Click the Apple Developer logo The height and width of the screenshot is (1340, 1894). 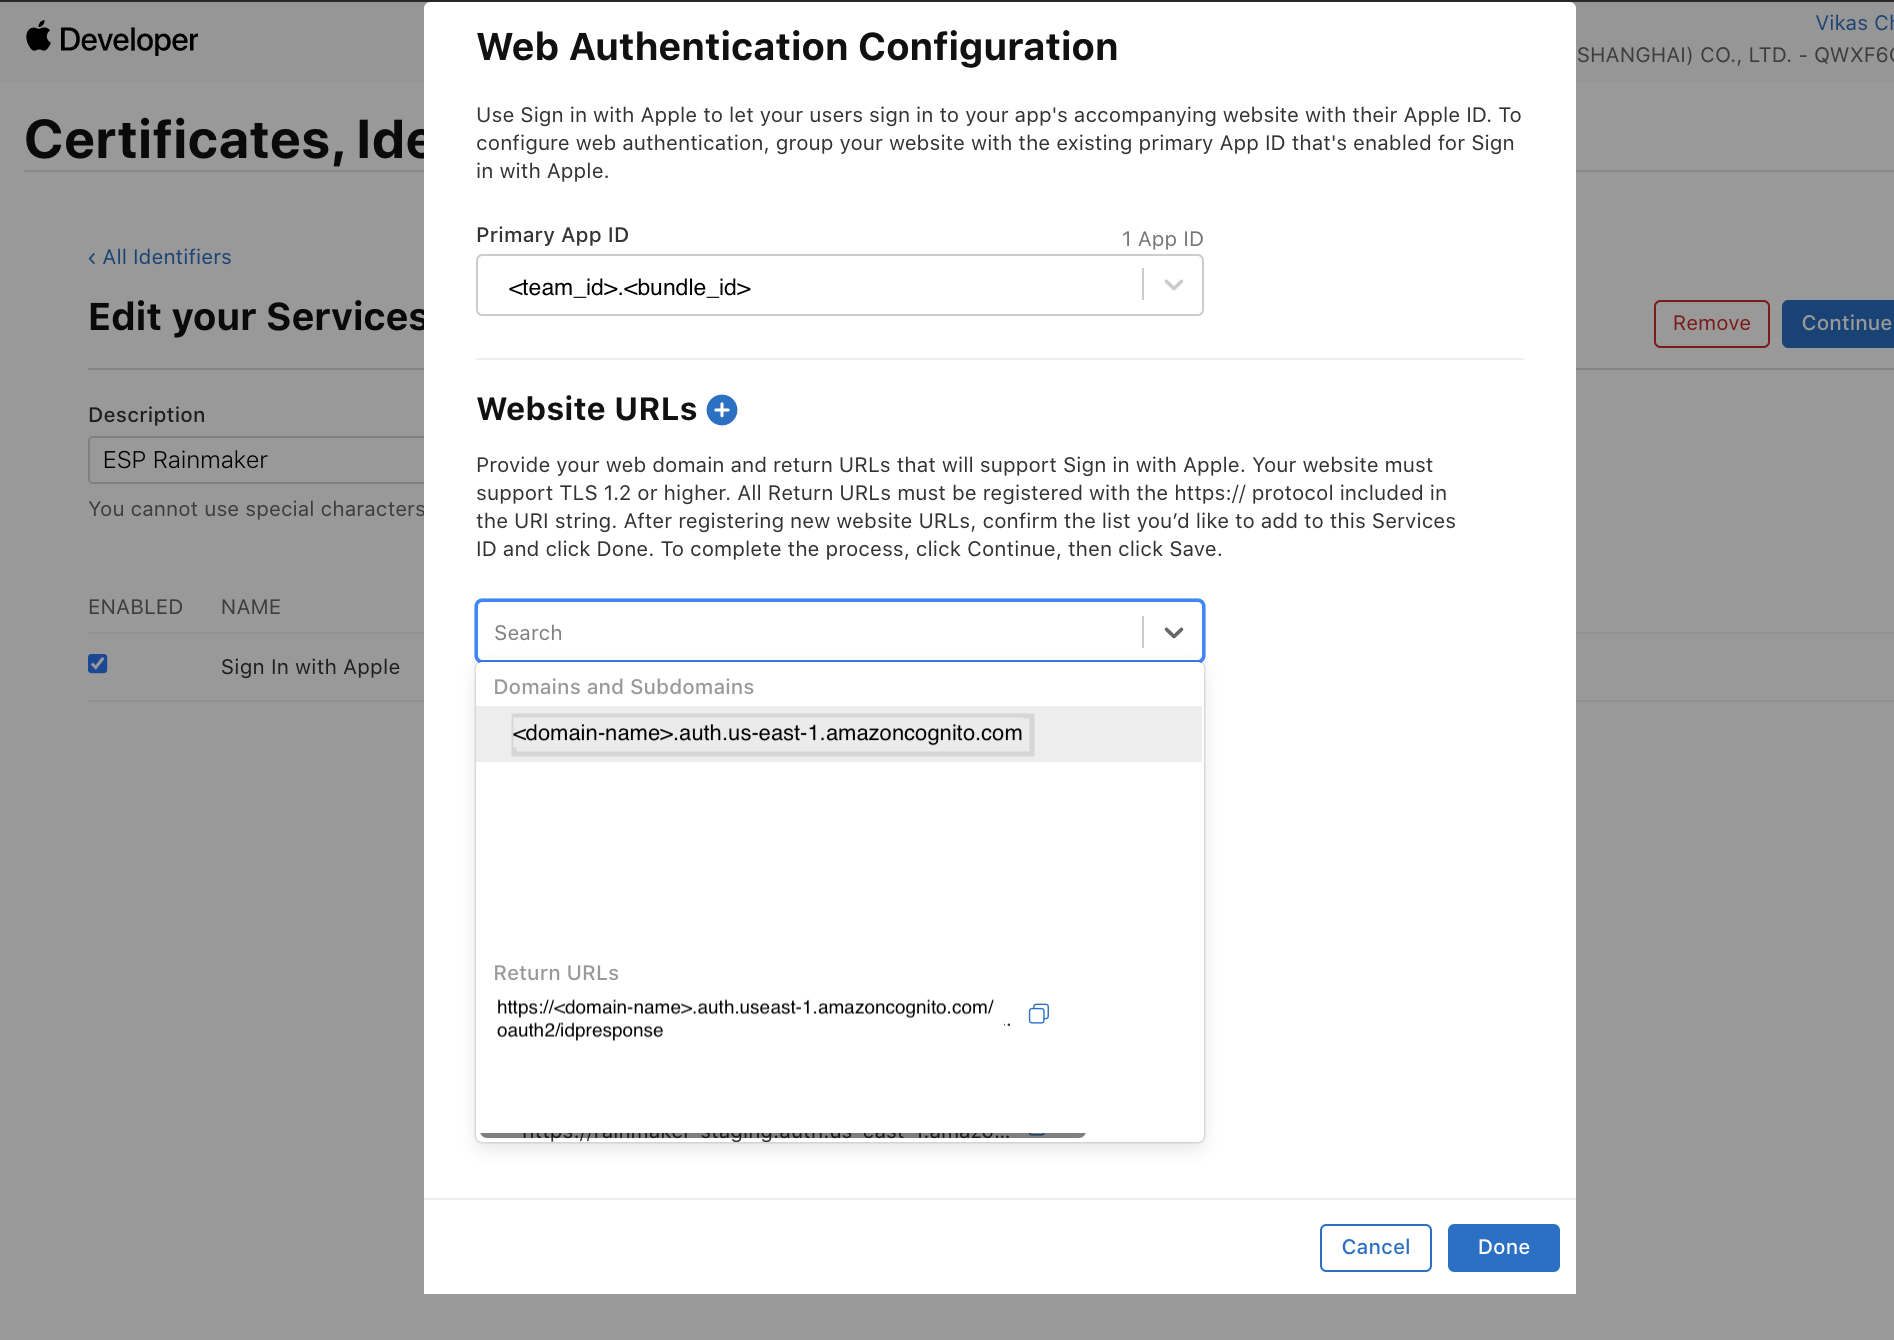pos(112,39)
